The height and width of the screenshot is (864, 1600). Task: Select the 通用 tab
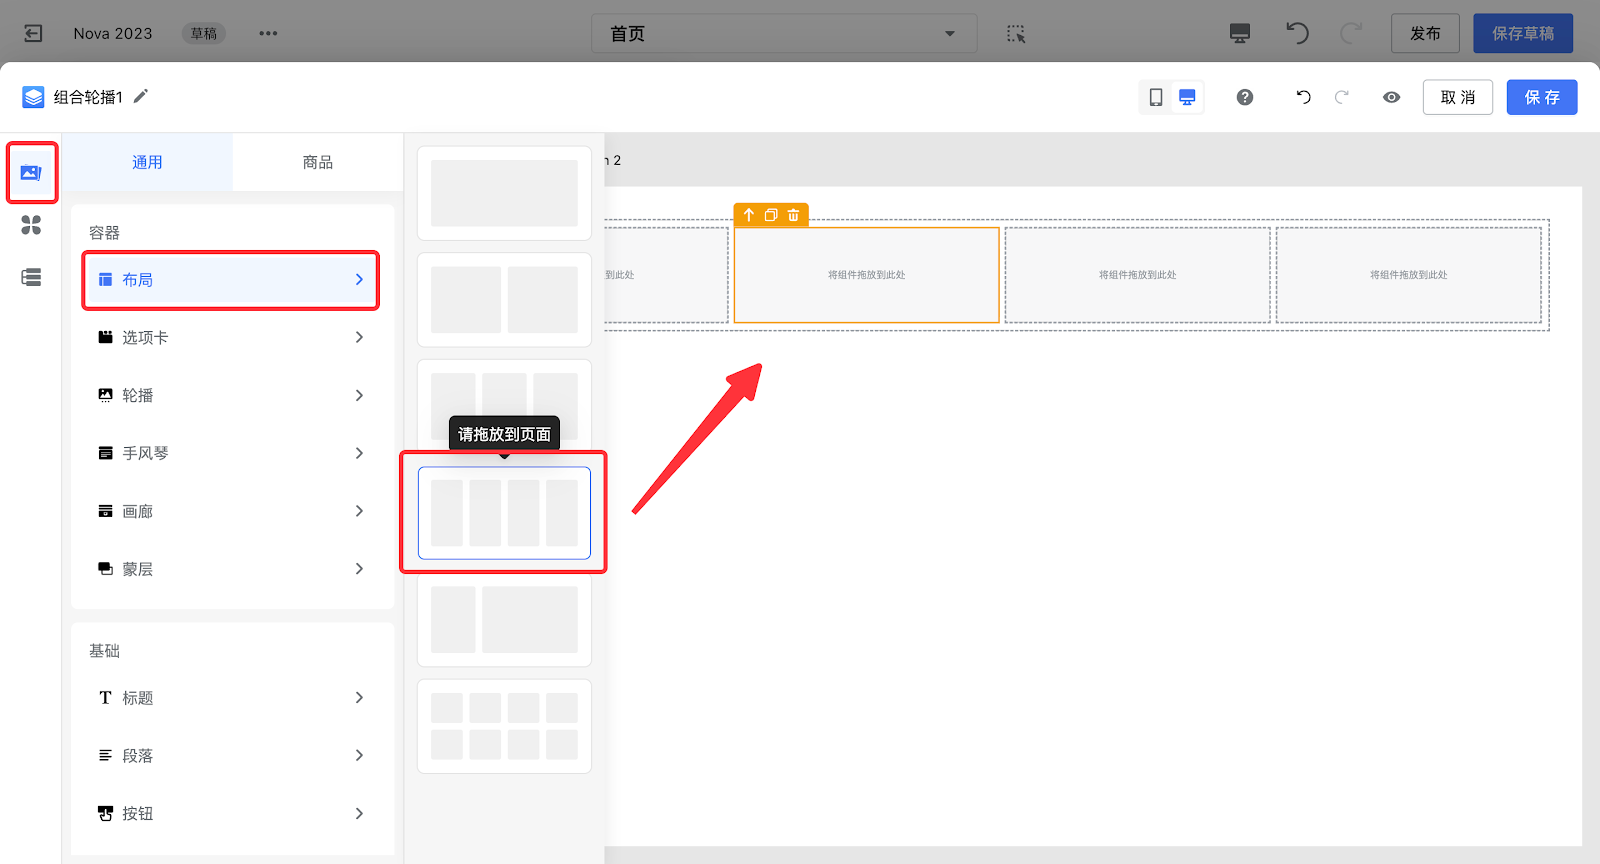tap(147, 162)
